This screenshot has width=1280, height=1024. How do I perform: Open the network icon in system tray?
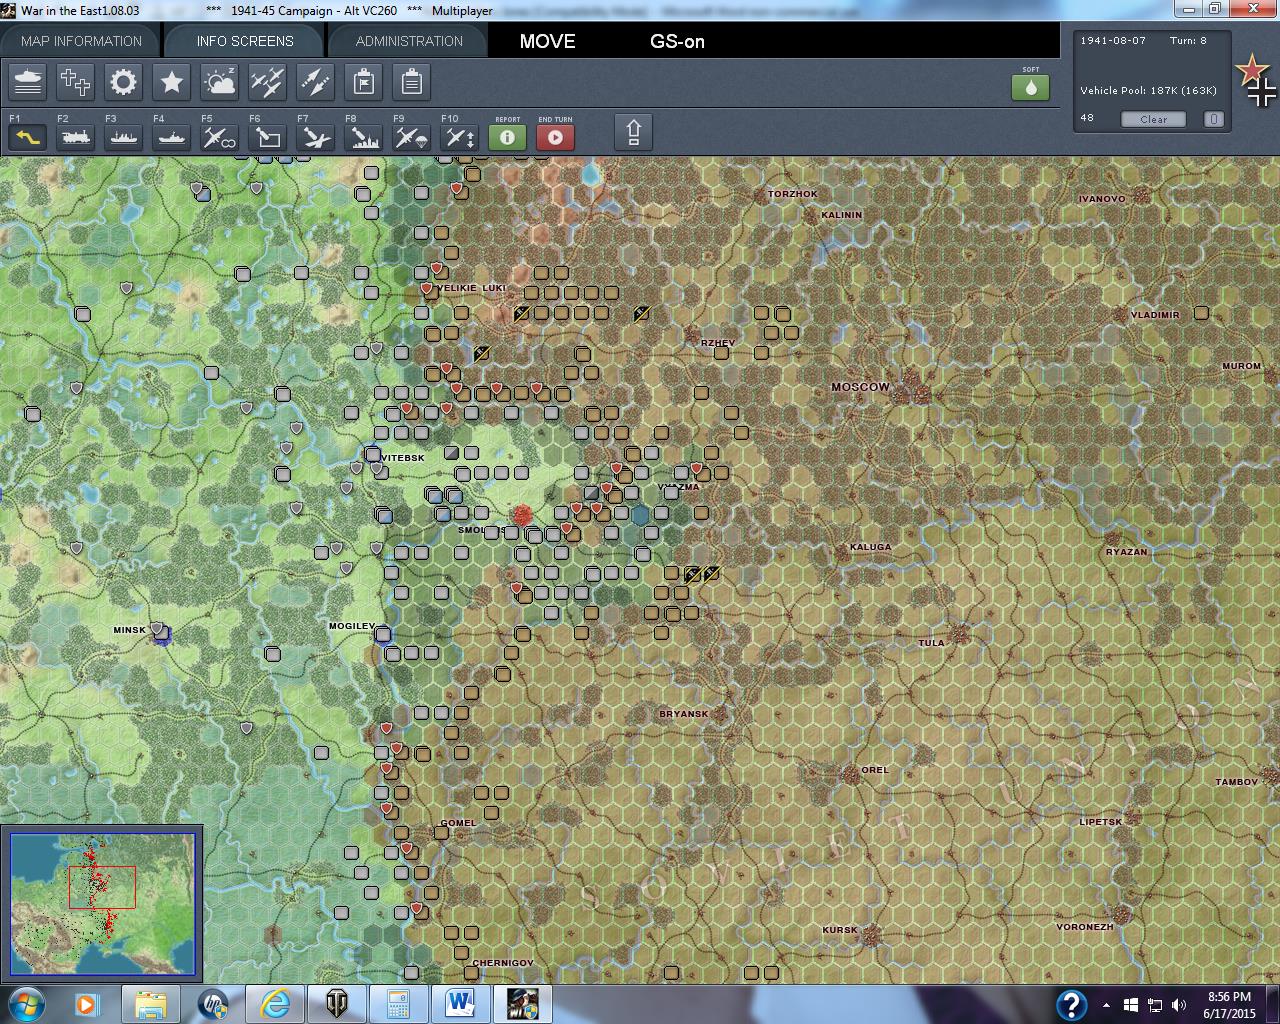[x=1155, y=1005]
